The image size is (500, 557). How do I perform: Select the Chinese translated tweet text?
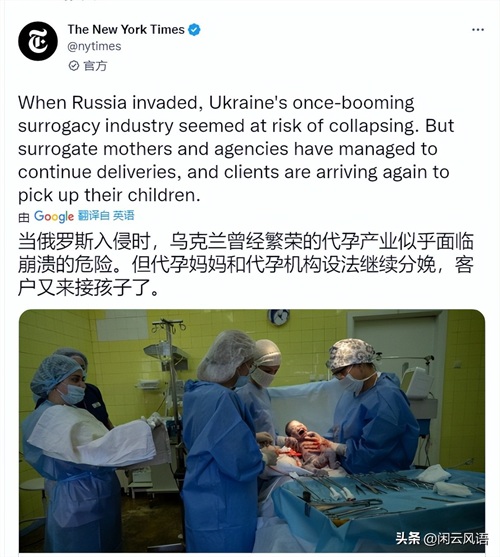[x=246, y=265]
